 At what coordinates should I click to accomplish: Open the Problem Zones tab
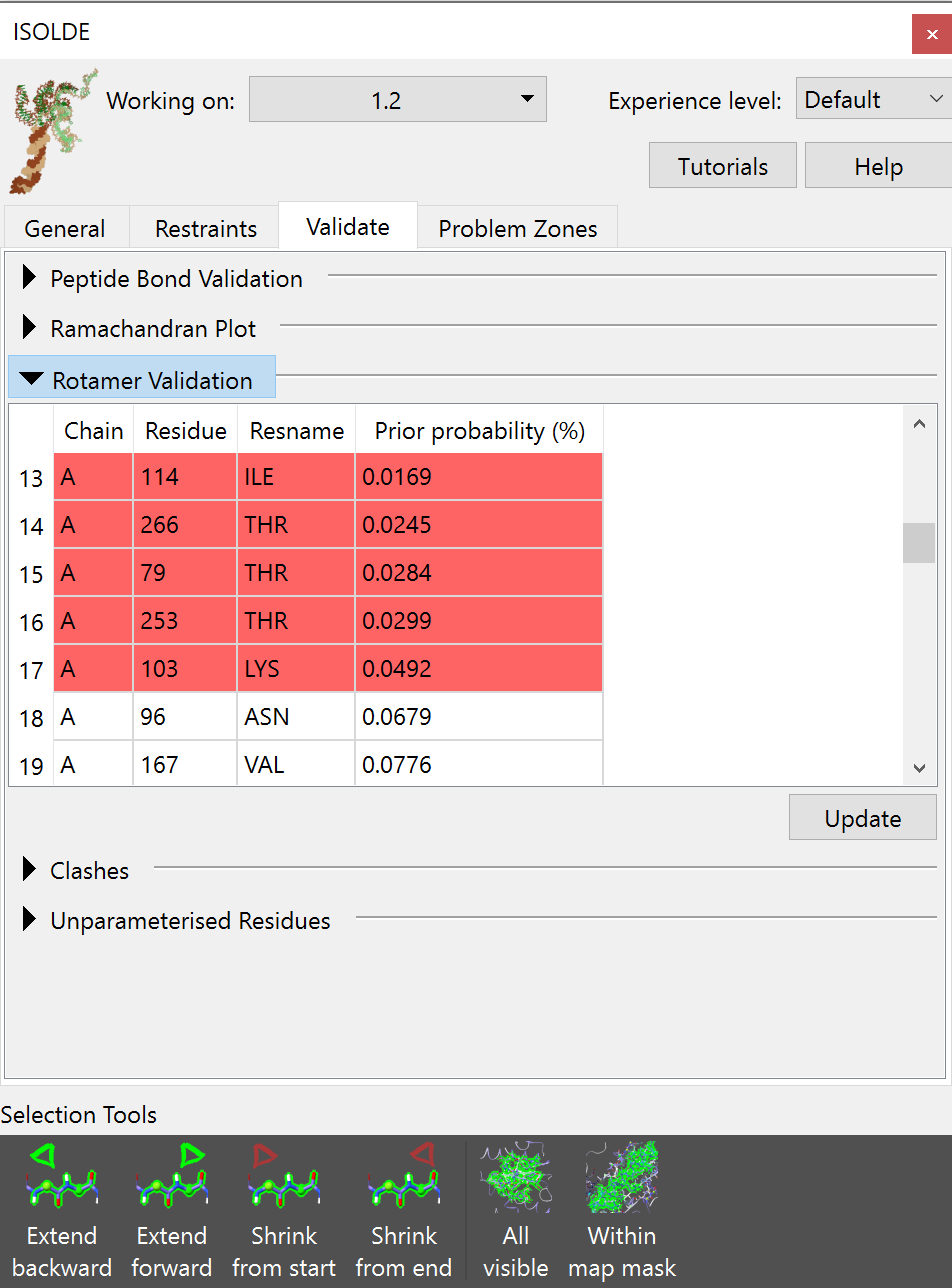[x=518, y=228]
